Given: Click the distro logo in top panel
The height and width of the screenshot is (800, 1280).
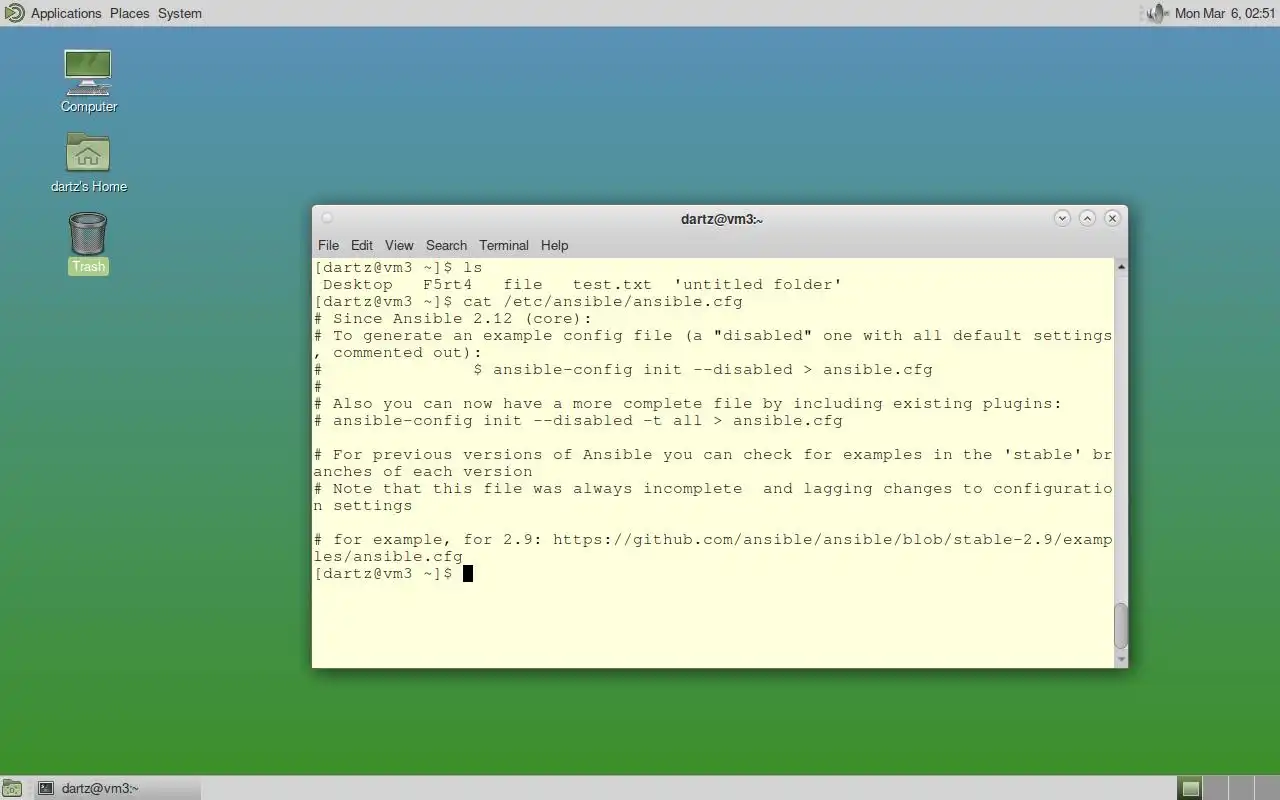Looking at the screenshot, I should [14, 13].
